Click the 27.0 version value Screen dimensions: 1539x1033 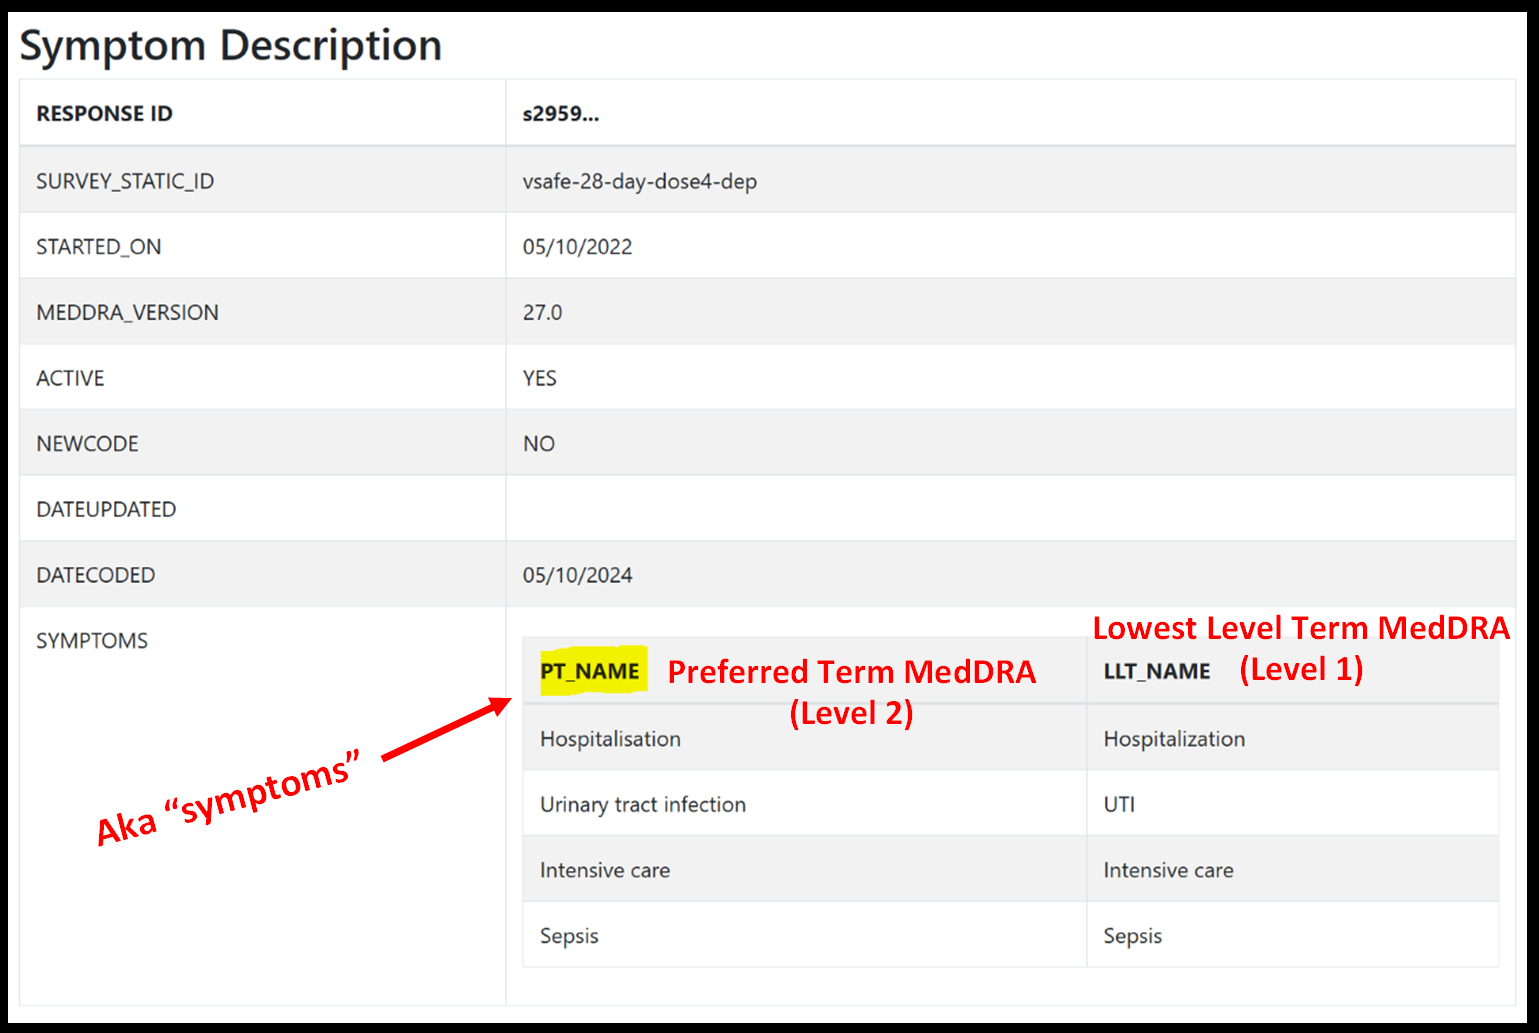(x=542, y=312)
